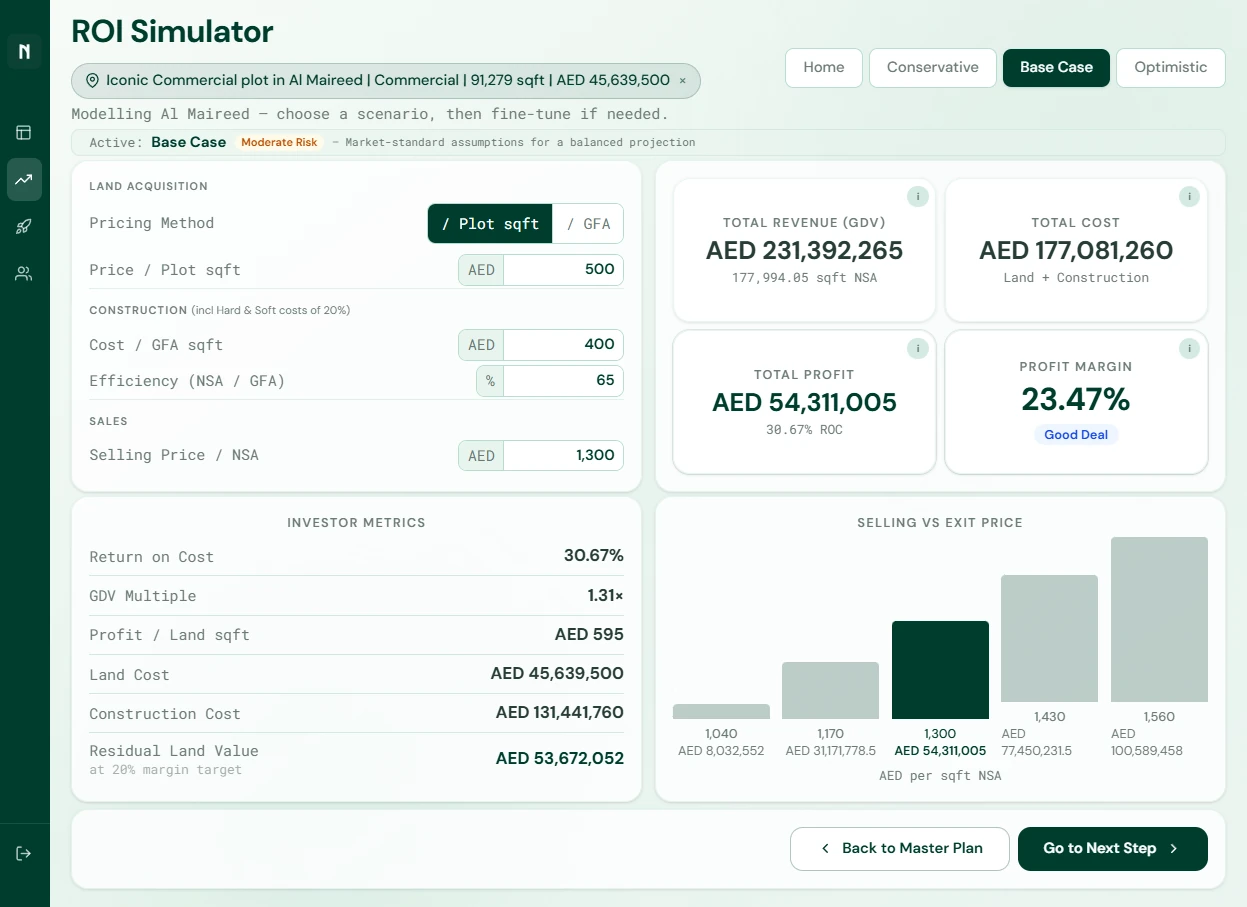Image resolution: width=1247 pixels, height=907 pixels.
Task: Select the / Plot sqft pricing method
Action: pos(490,224)
